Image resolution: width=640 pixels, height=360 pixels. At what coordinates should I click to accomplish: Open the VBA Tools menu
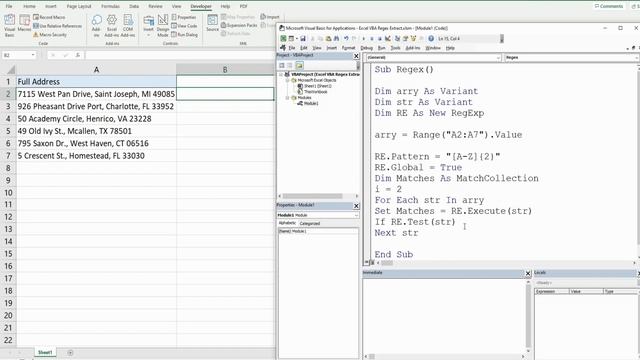click(x=395, y=48)
